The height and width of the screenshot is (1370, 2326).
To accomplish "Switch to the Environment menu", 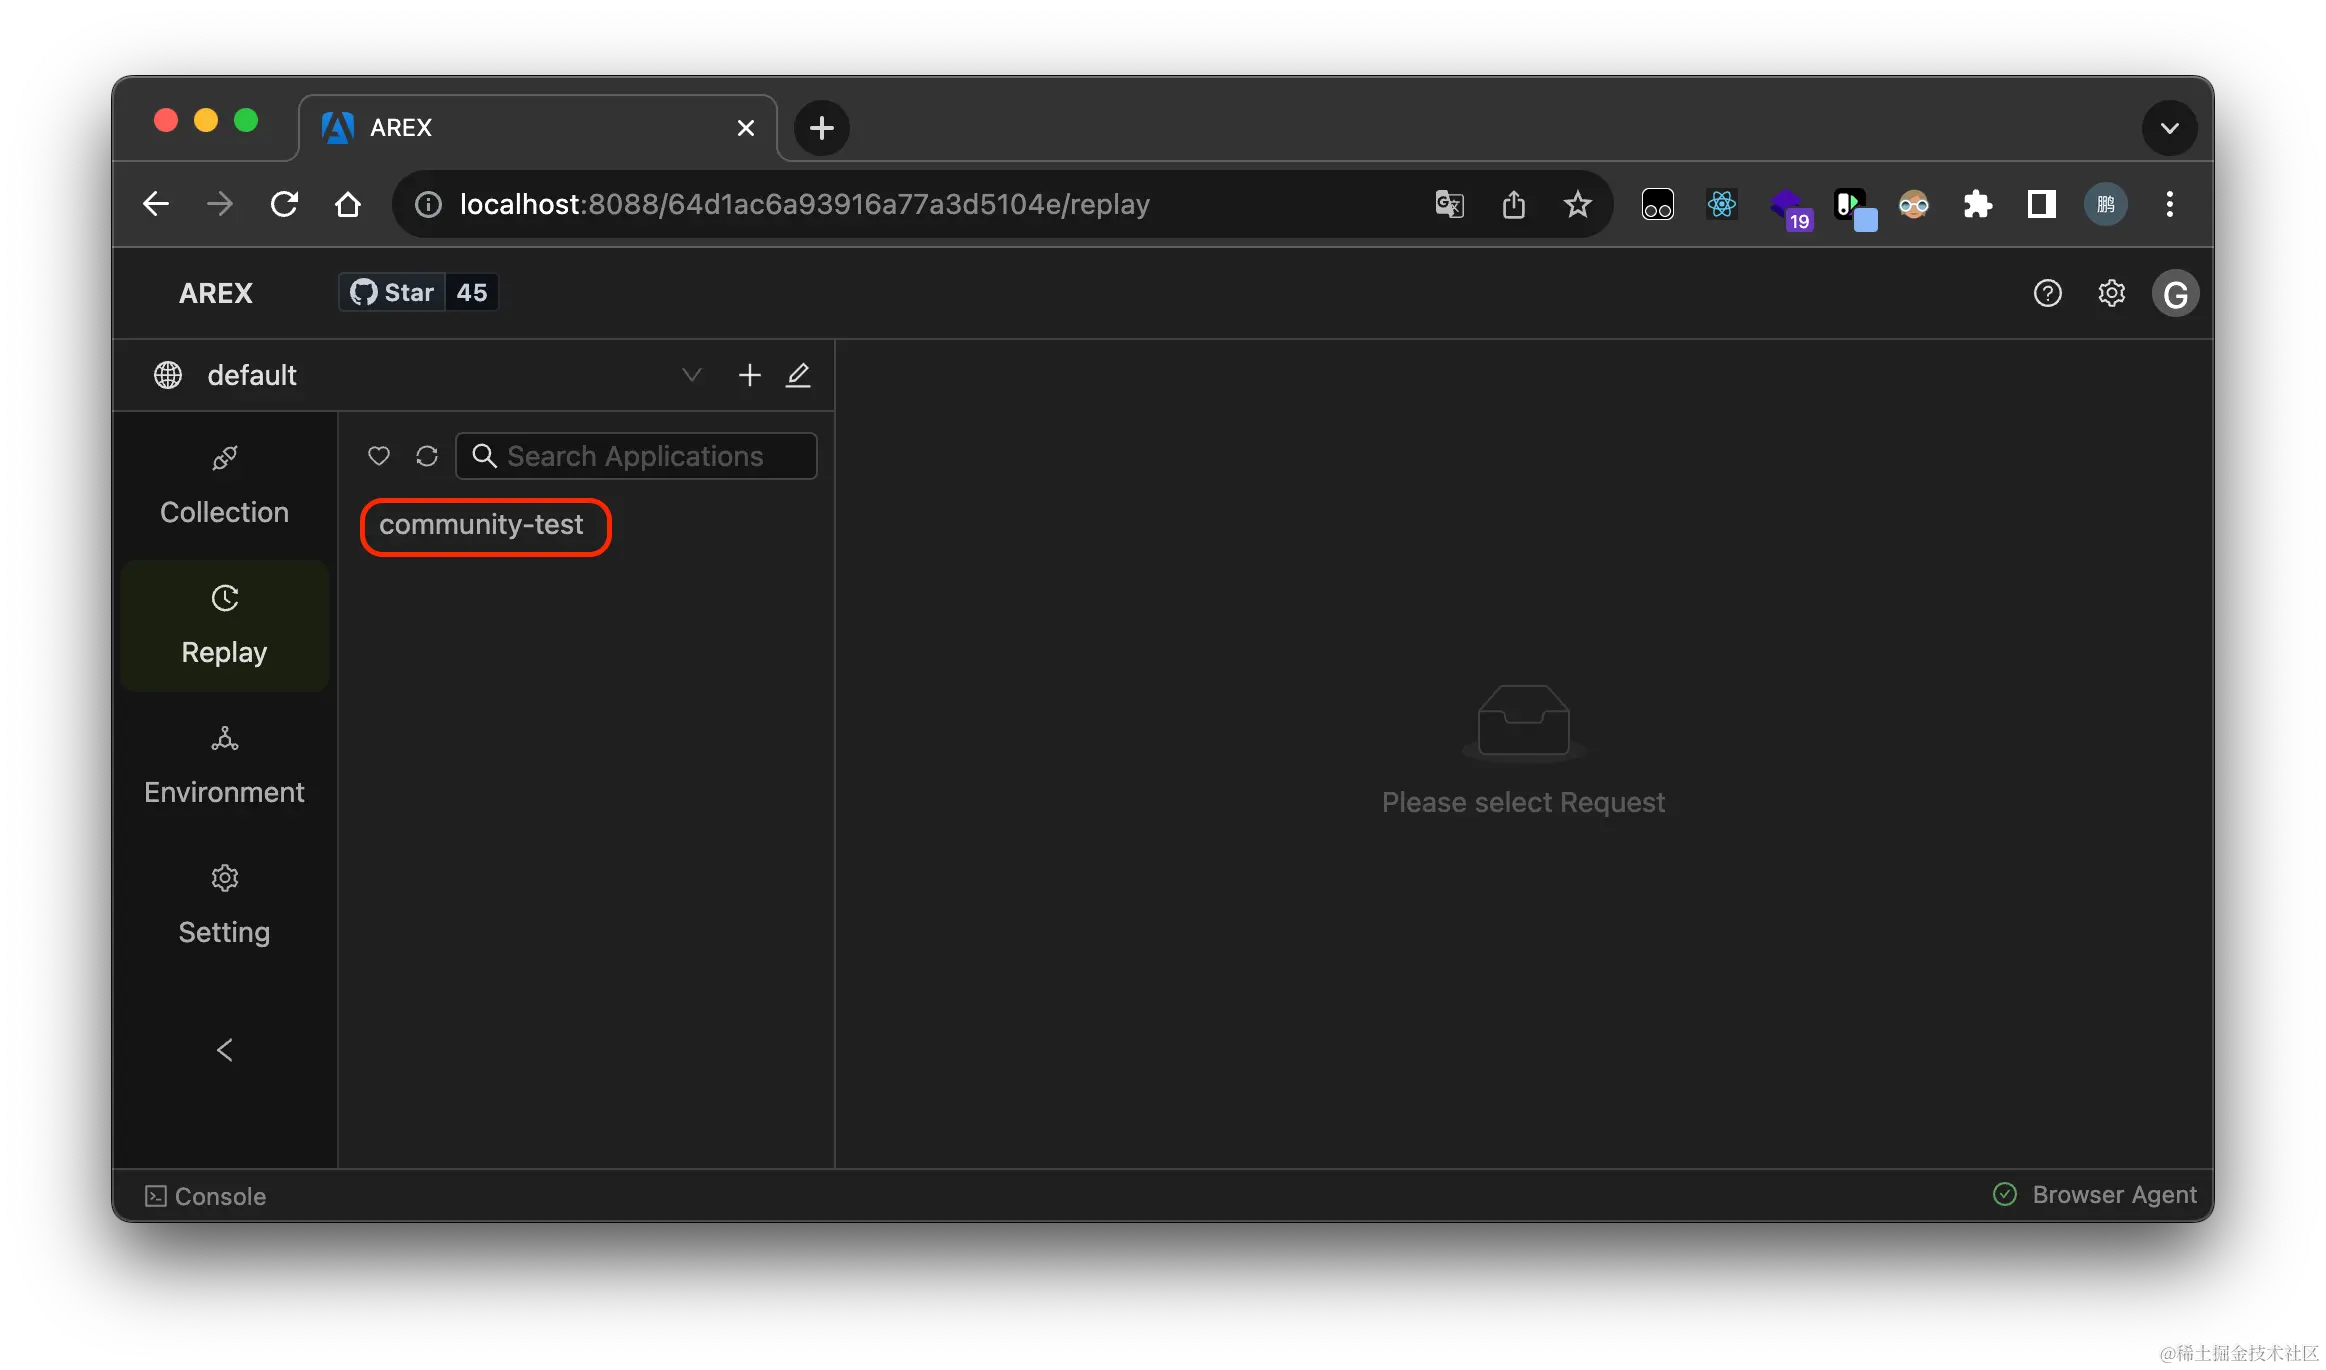I will (x=225, y=766).
